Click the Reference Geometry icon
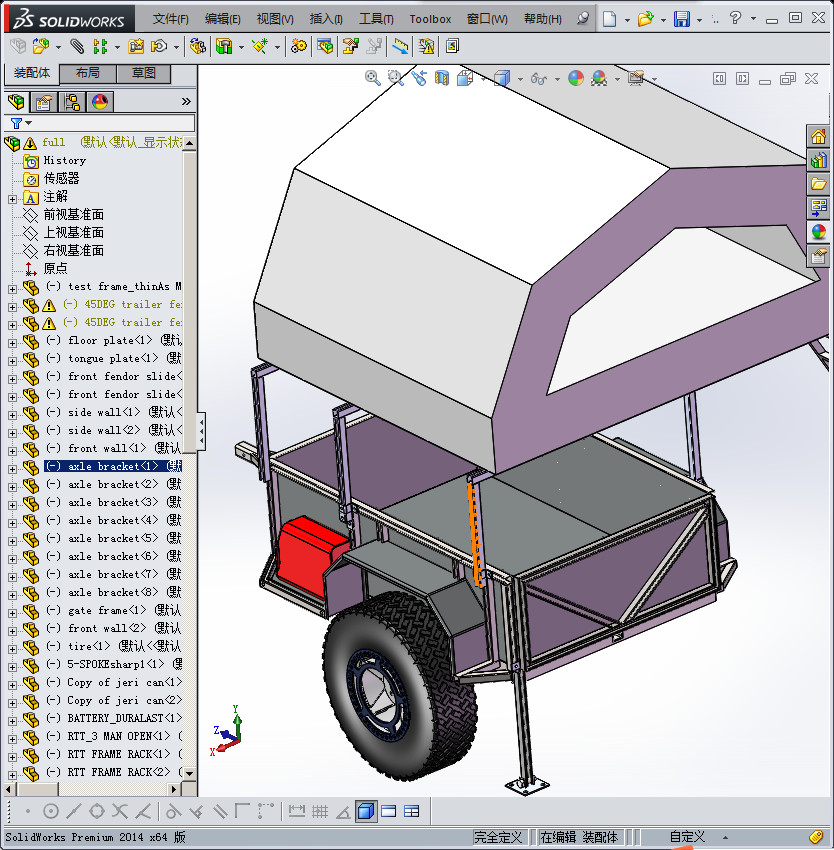Image resolution: width=834 pixels, height=850 pixels. [261, 47]
